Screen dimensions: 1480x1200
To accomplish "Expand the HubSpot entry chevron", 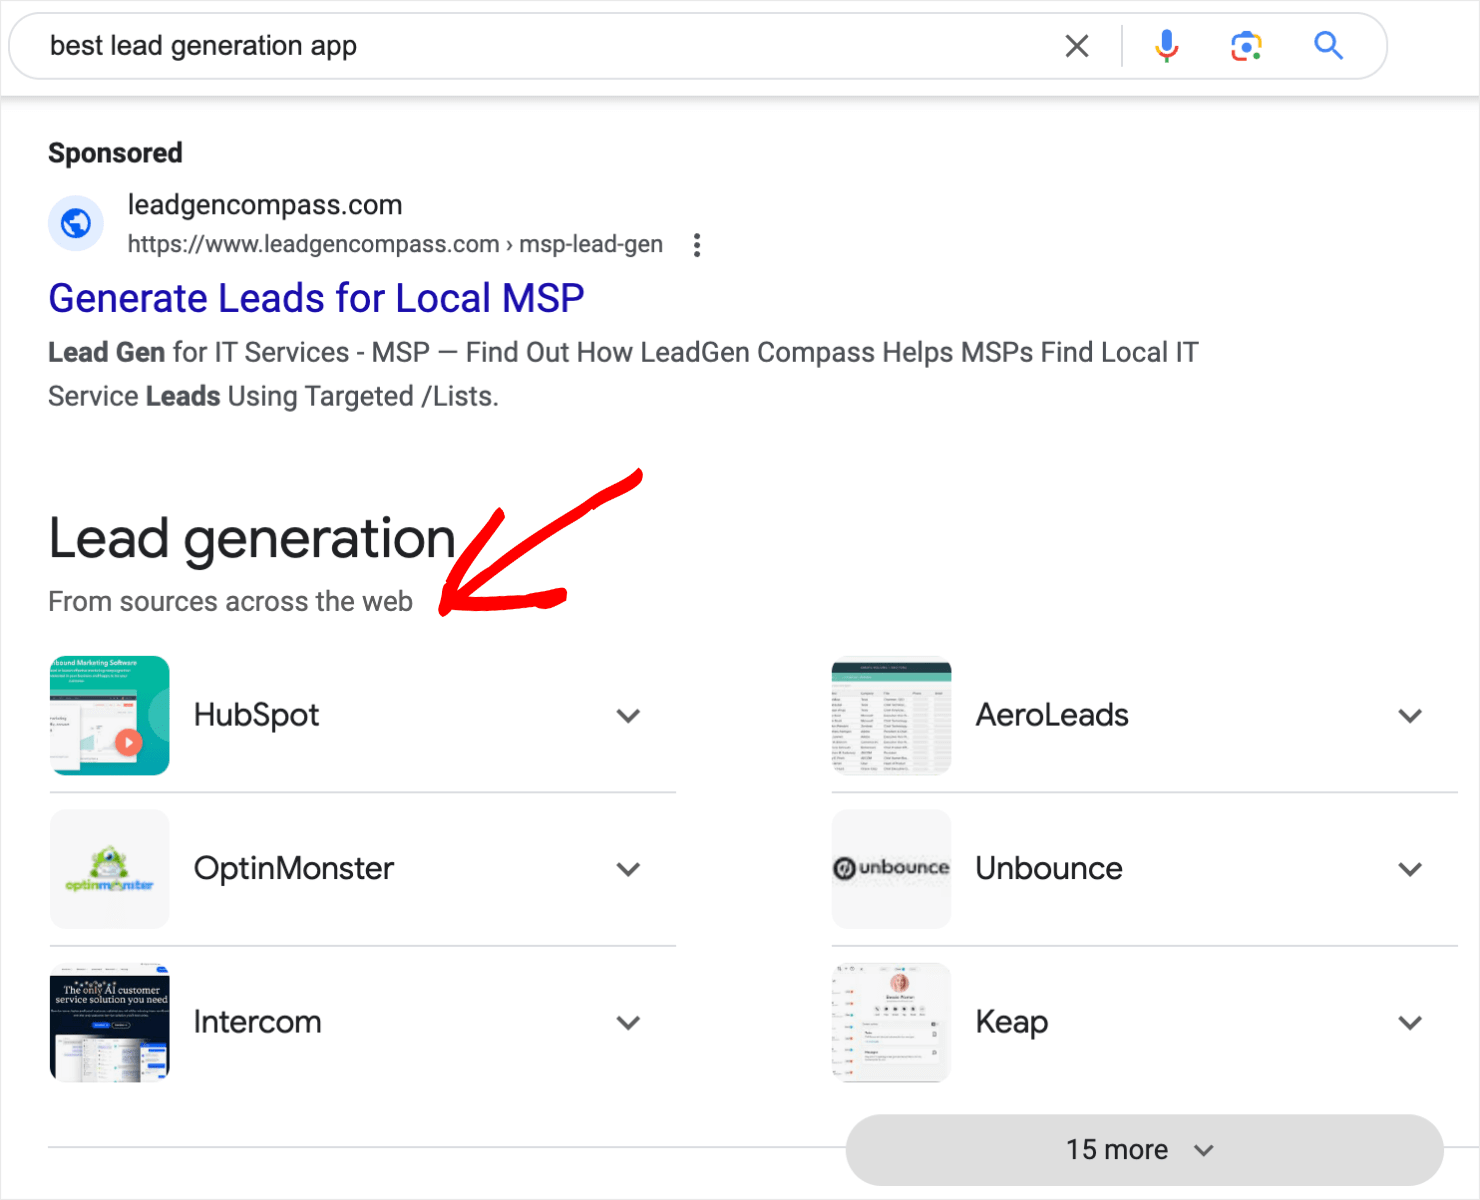I will coord(628,716).
